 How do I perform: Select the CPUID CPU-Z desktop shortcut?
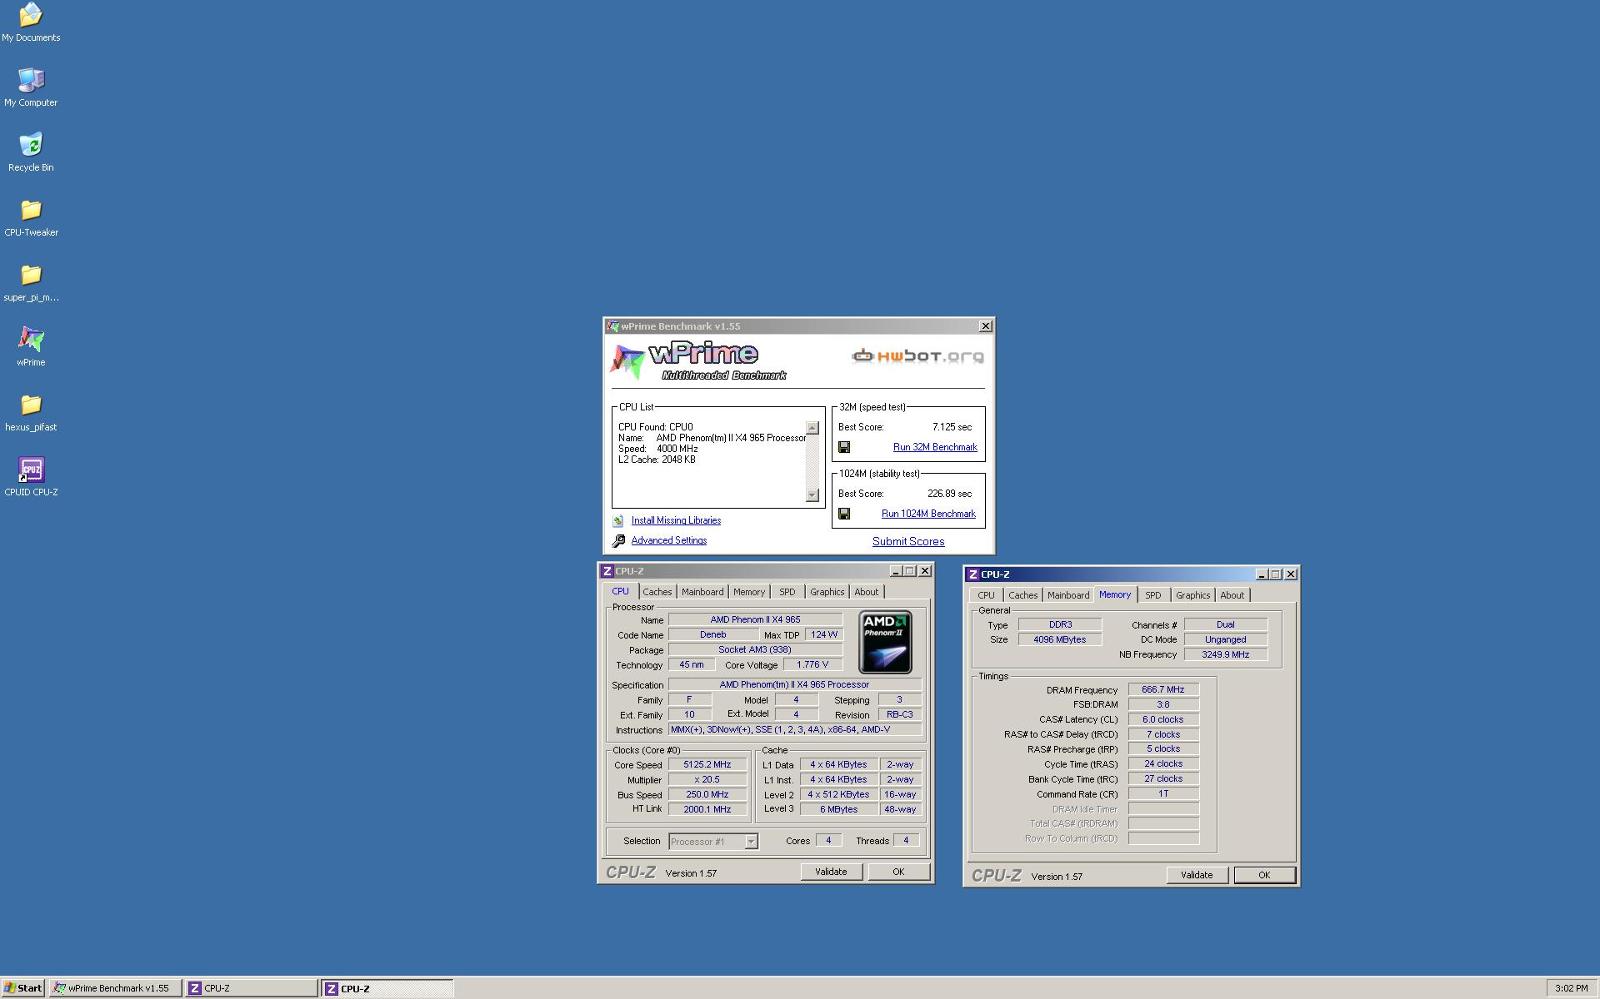click(x=31, y=470)
